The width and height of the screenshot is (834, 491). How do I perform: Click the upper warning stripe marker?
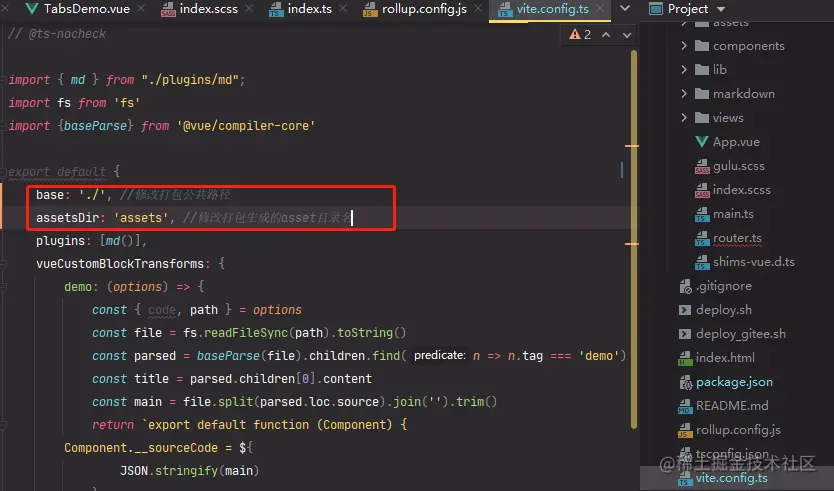[632, 145]
